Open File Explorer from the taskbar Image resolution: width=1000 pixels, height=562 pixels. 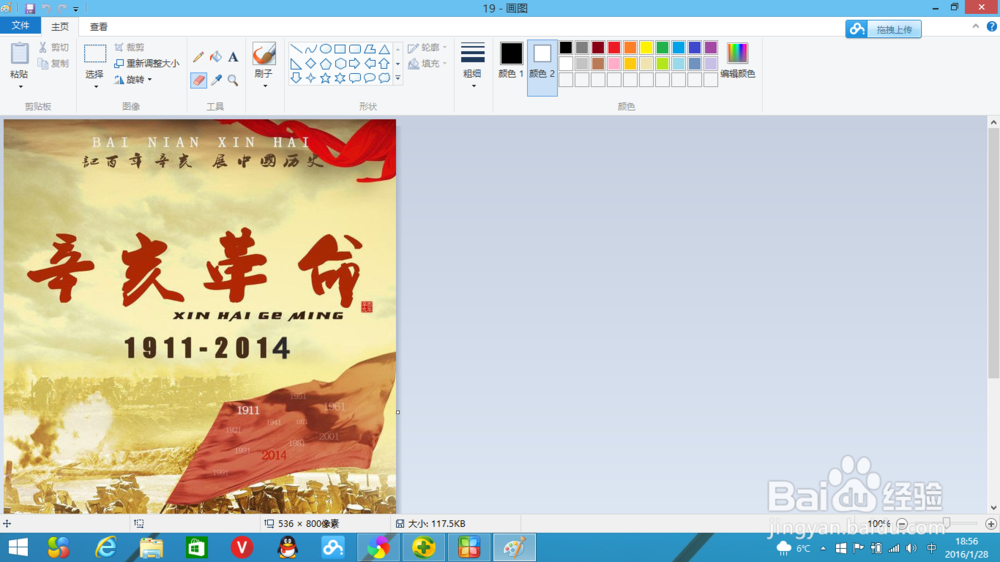pyautogui.click(x=151, y=547)
